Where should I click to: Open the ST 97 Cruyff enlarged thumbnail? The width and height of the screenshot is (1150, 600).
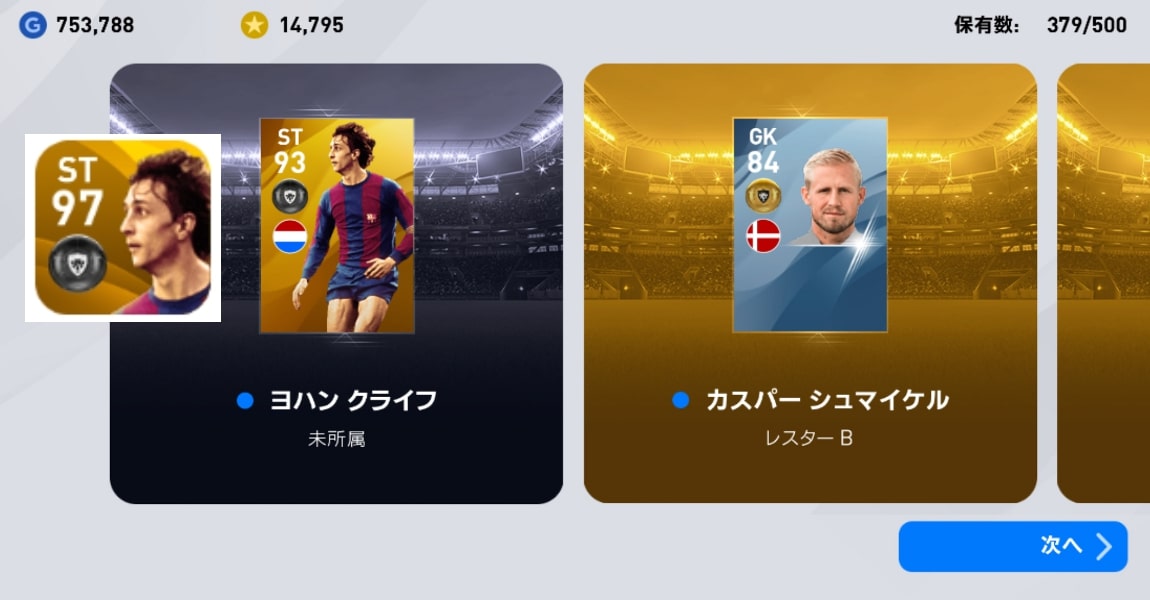click(123, 227)
